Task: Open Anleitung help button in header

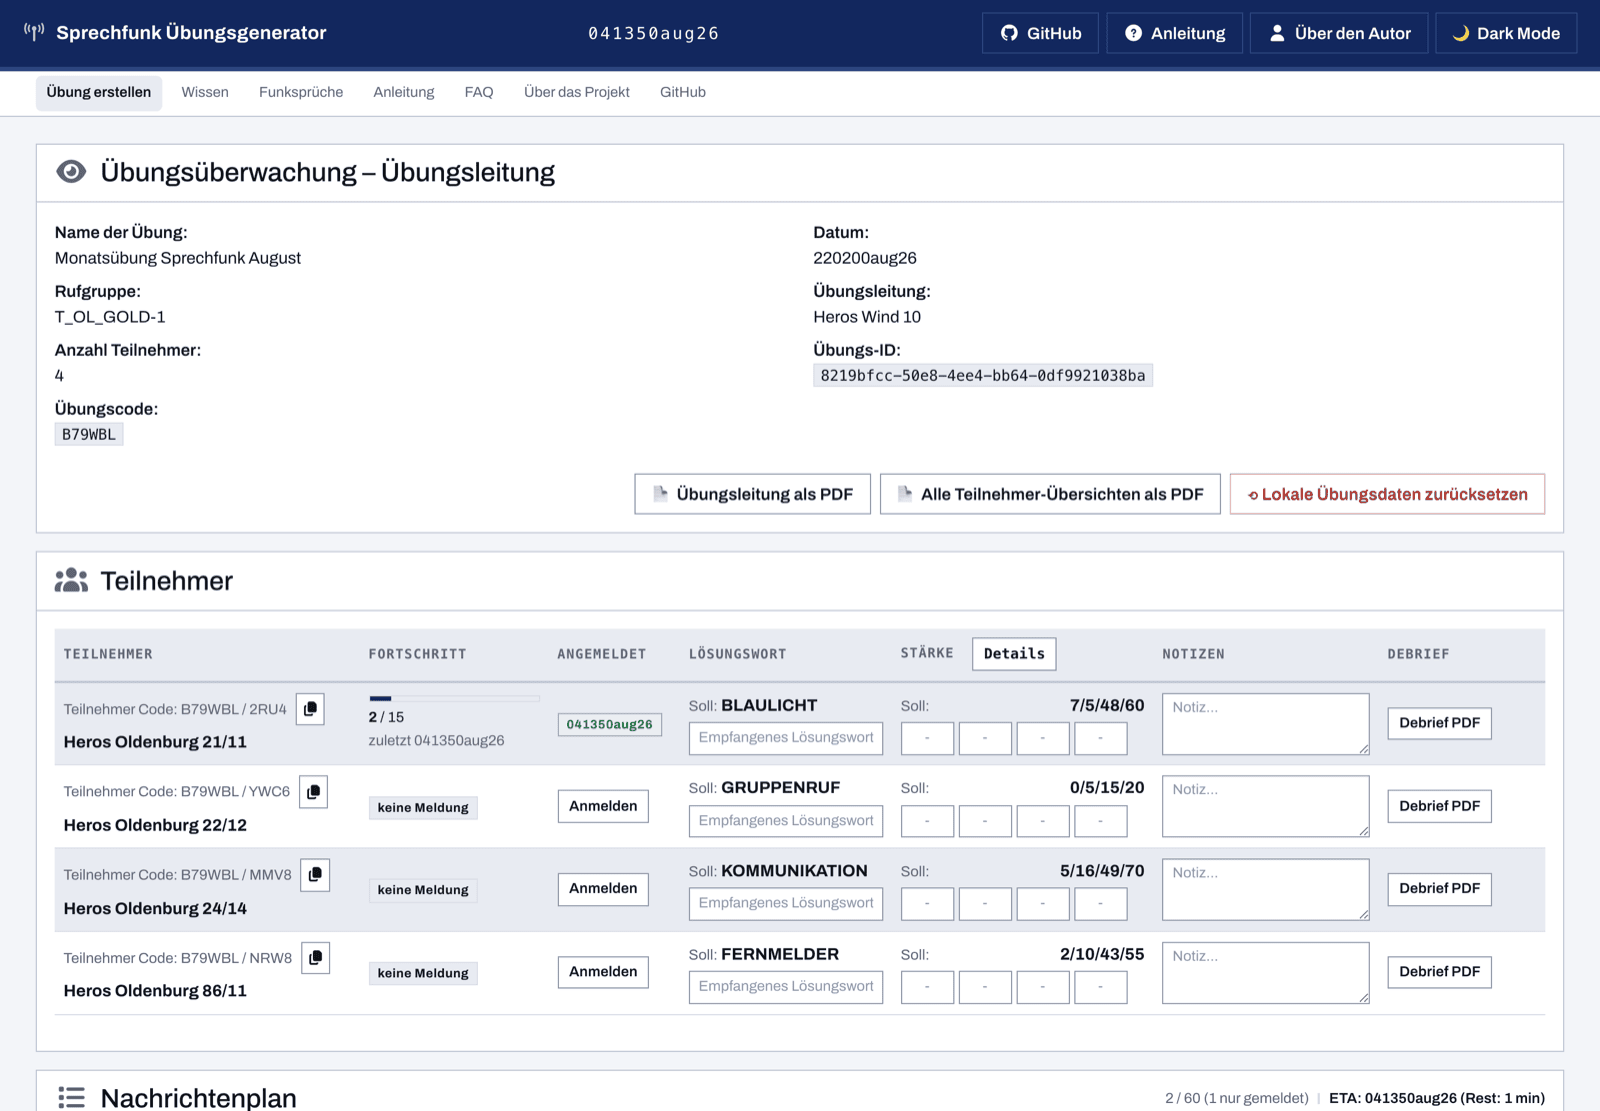Action: [1175, 33]
